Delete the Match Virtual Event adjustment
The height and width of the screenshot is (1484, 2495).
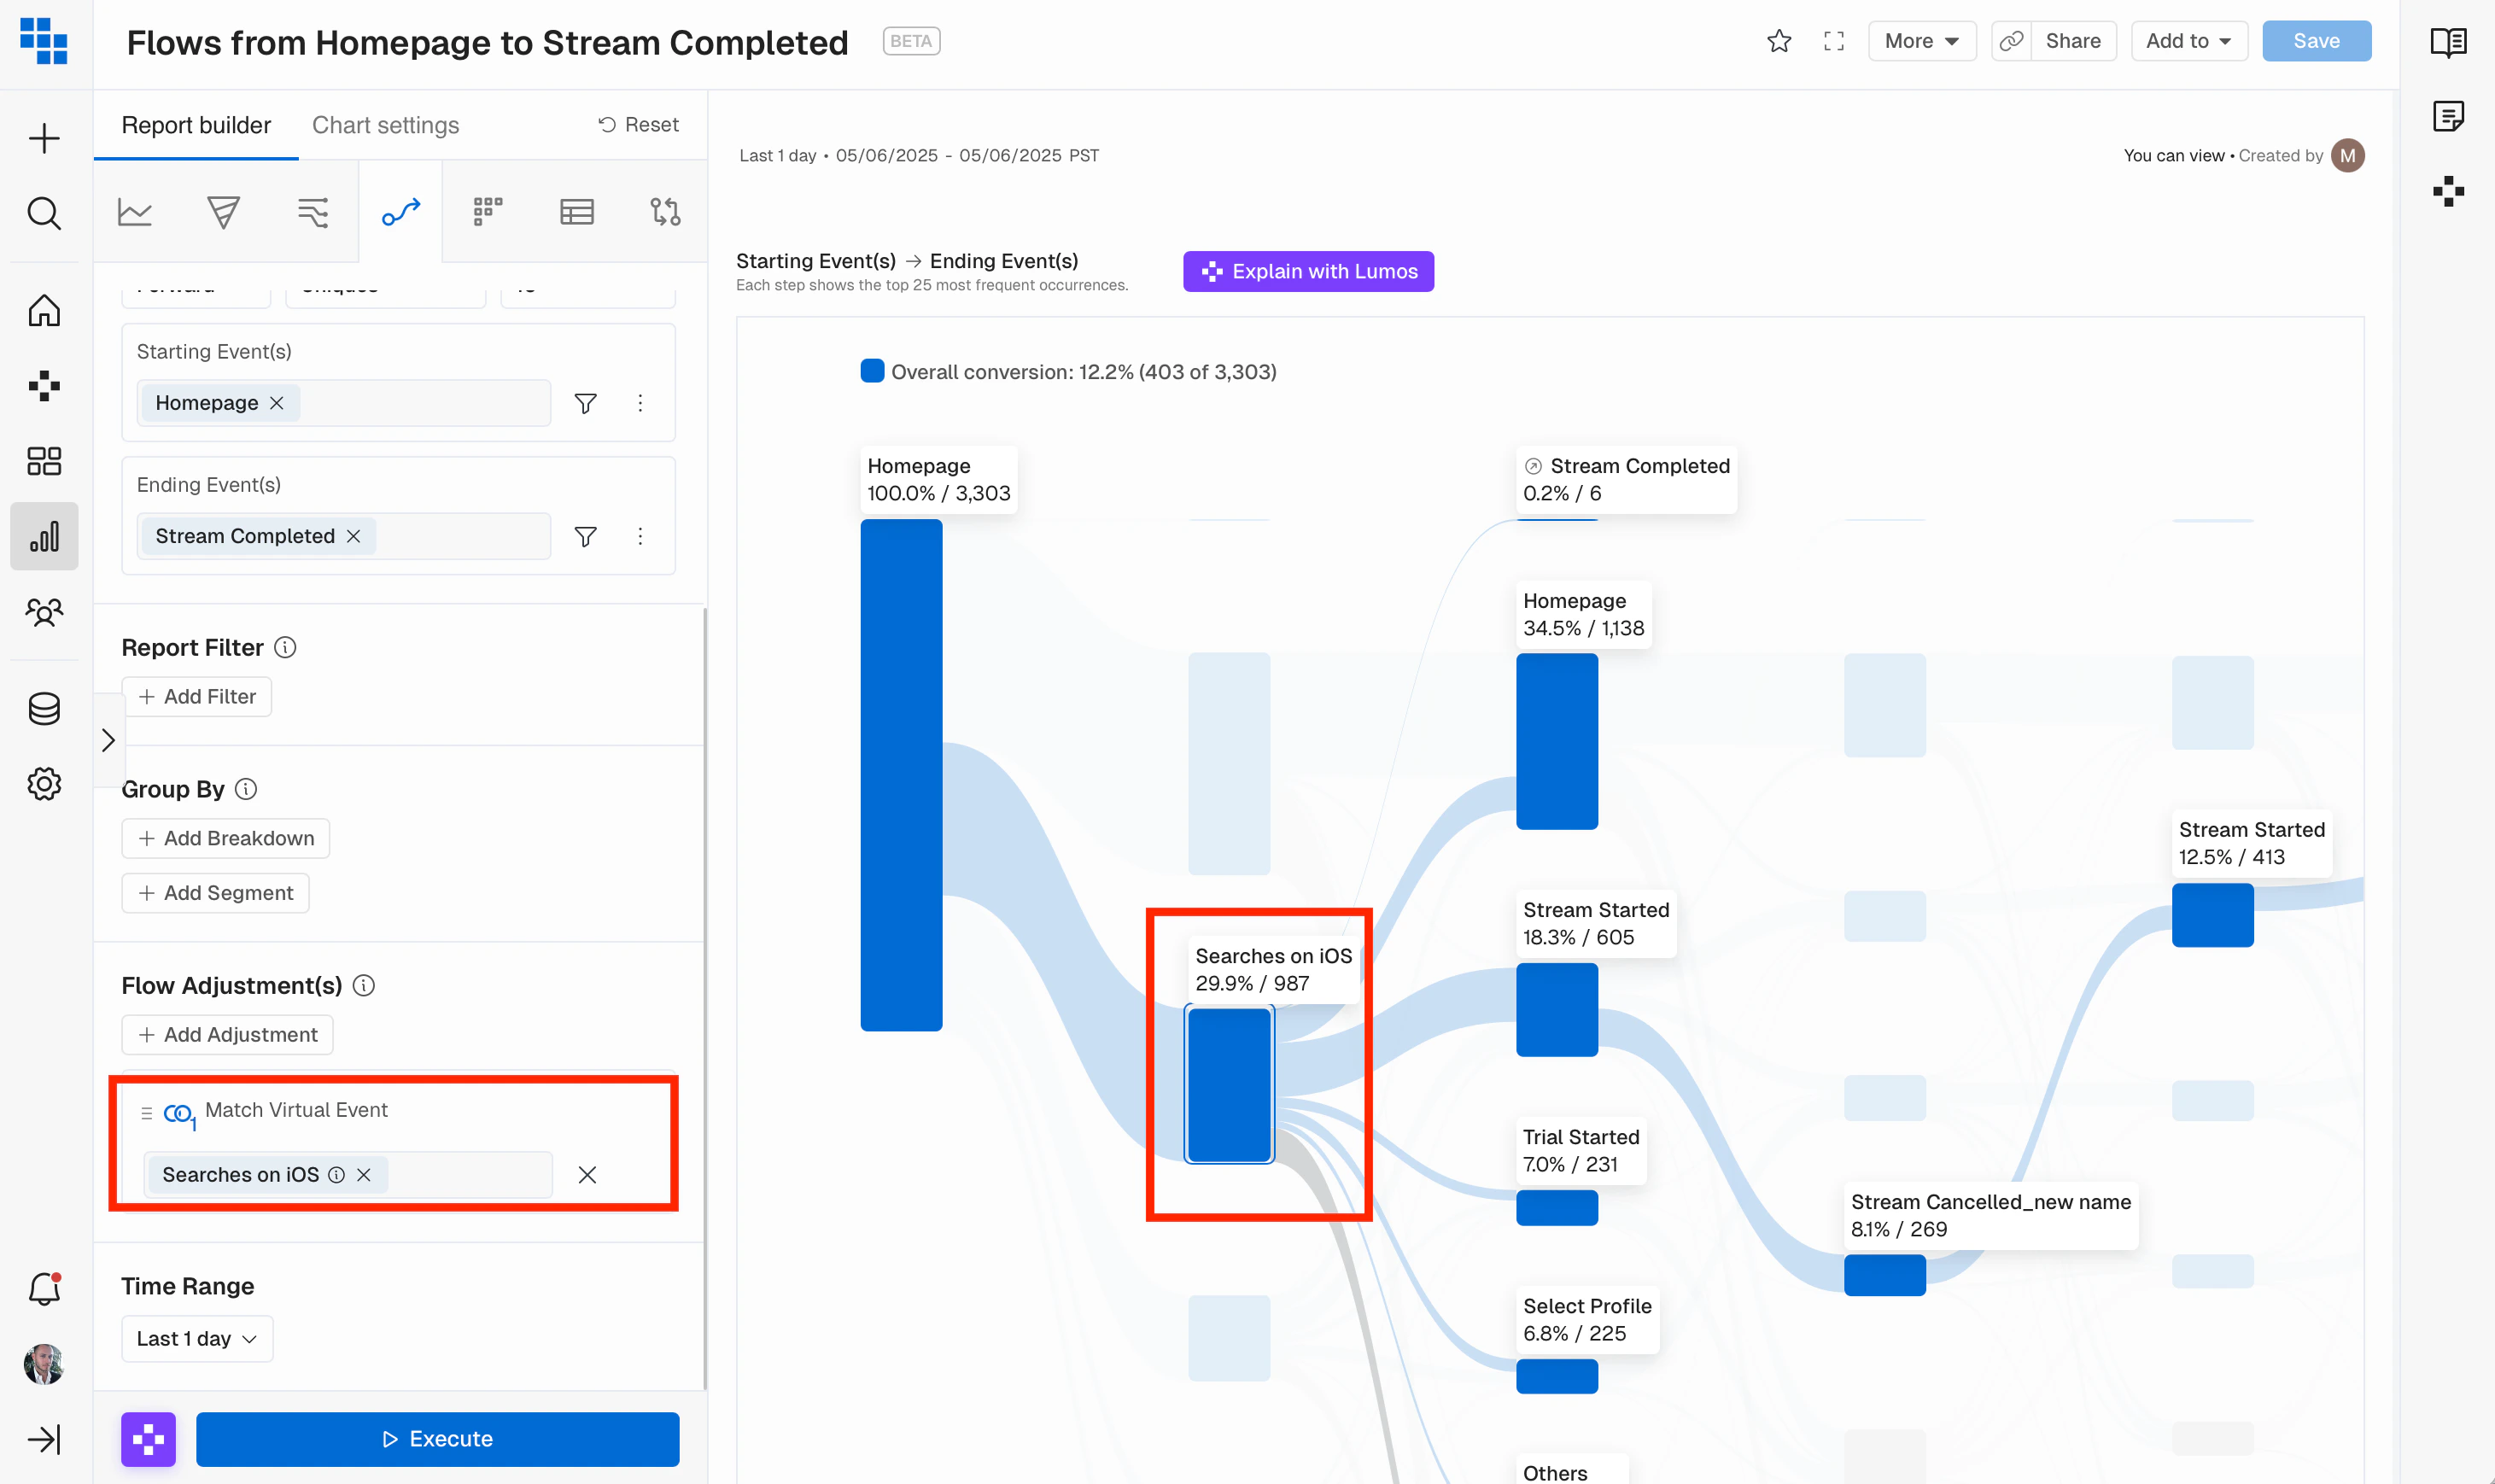[x=587, y=1175]
